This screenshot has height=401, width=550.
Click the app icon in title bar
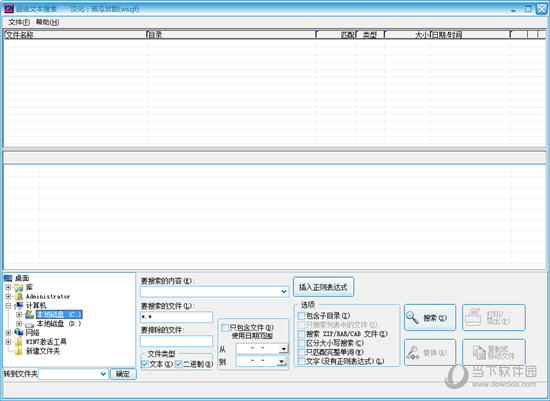(9, 8)
